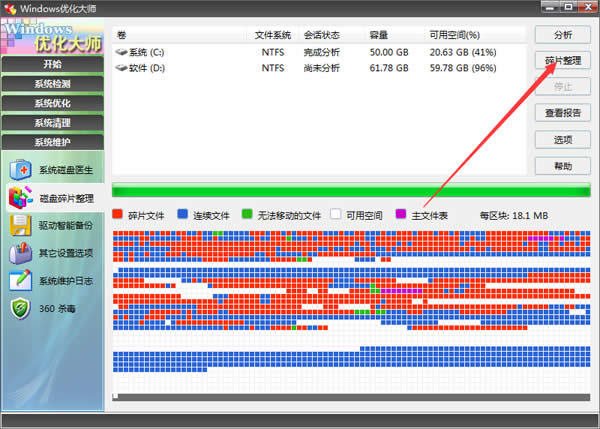The width and height of the screenshot is (600, 429).
Task: Click the green analysis progress bar
Action: (351, 190)
